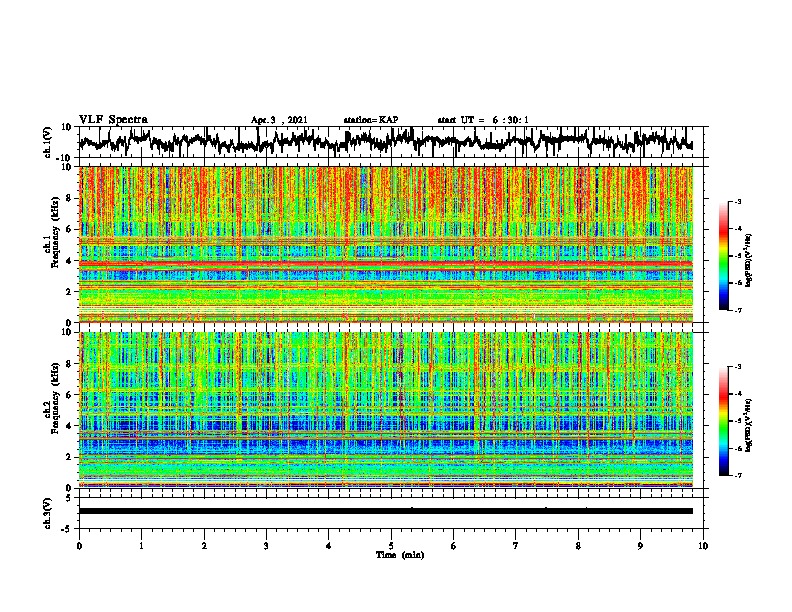Image resolution: width=792 pixels, height=612 pixels.
Task: Click the lower ch.2 color scale bar
Action: tap(724, 421)
